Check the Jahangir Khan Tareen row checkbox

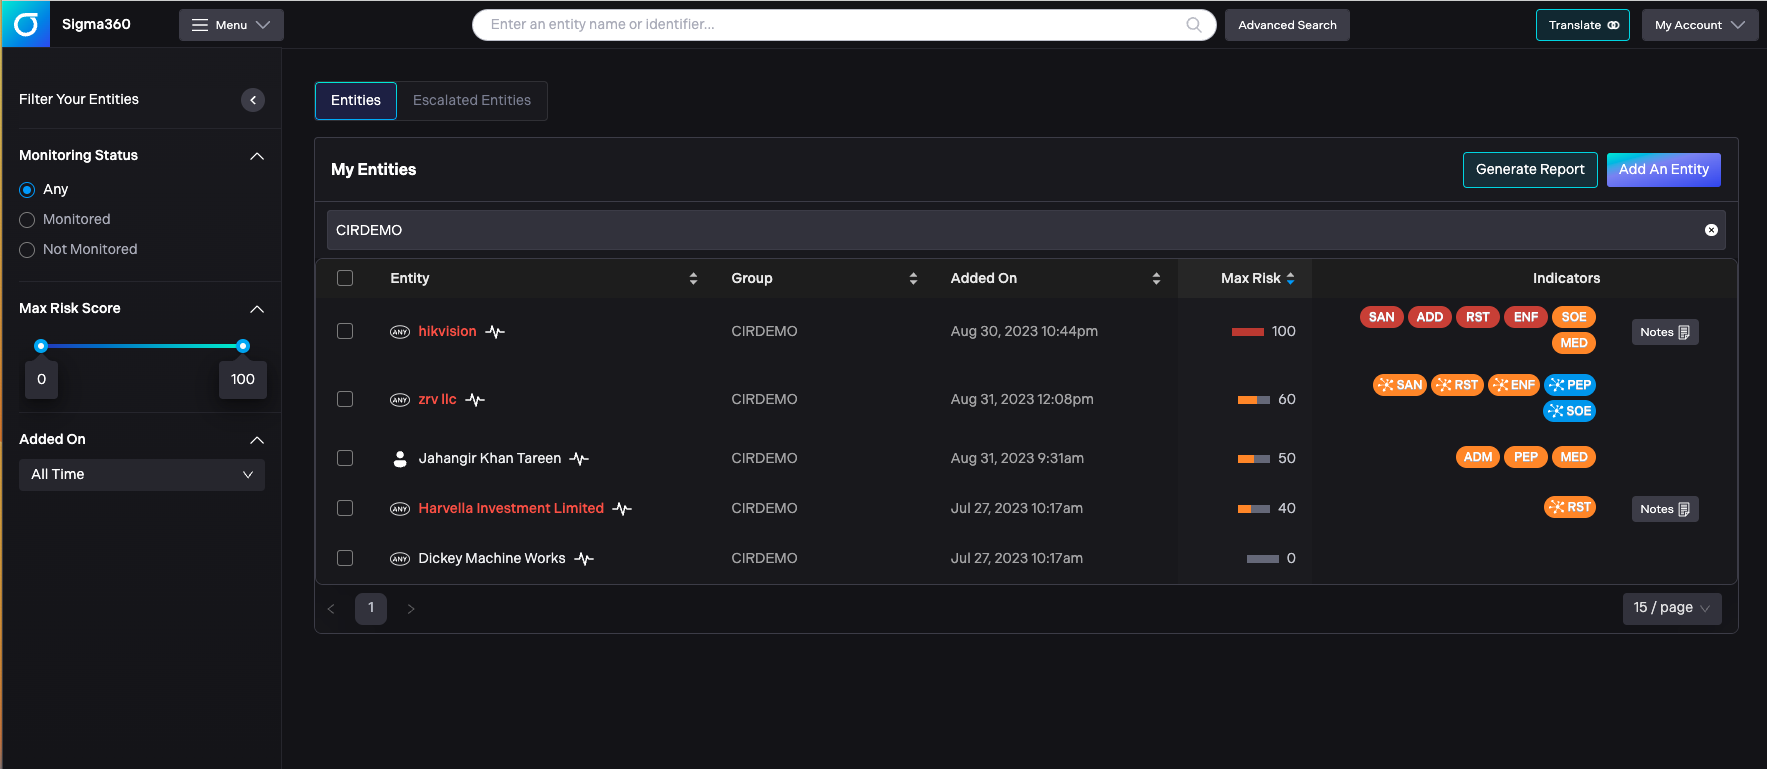(x=345, y=458)
